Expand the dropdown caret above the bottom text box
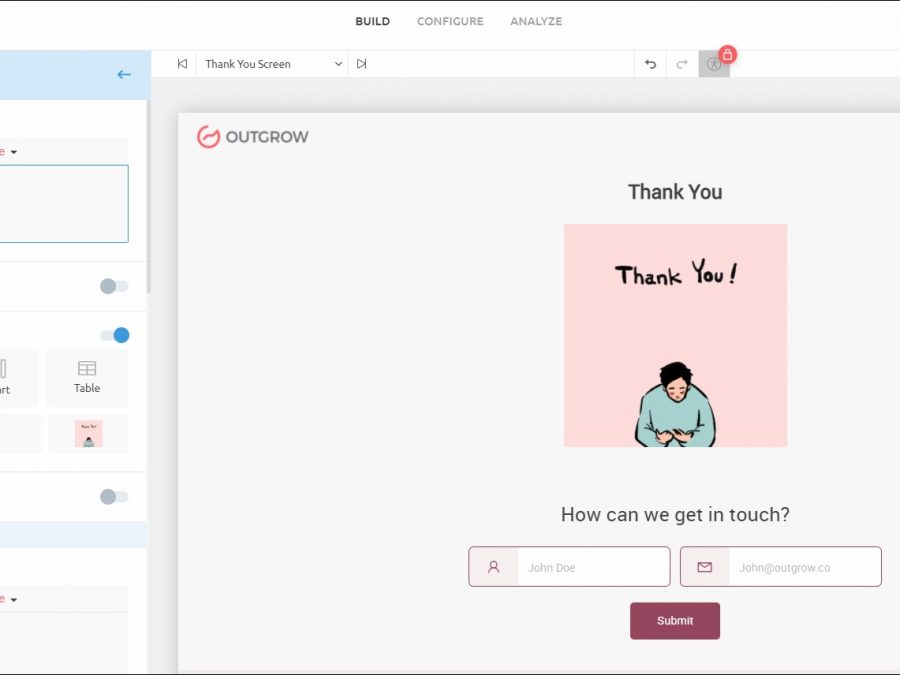 [x=13, y=599]
